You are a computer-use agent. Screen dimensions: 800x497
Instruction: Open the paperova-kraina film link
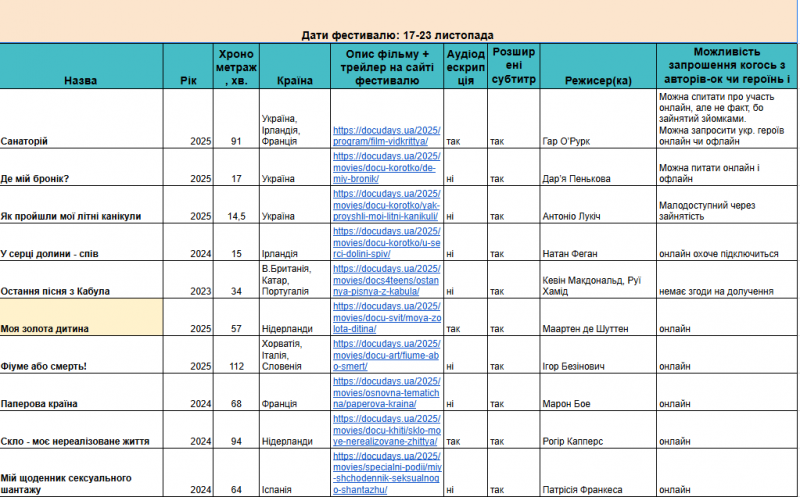386,392
